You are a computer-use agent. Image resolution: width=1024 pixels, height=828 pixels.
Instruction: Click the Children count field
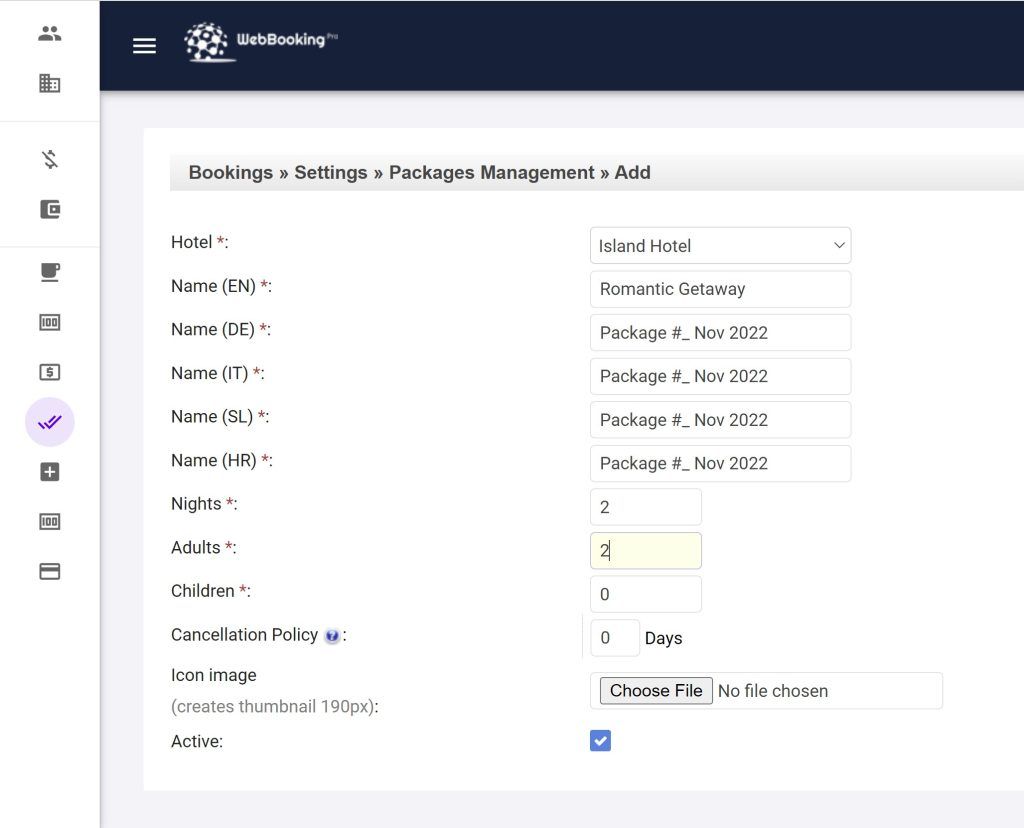645,594
